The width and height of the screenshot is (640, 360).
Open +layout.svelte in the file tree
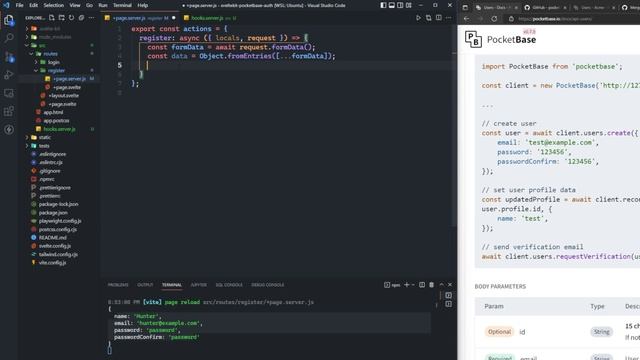[x=63, y=96]
